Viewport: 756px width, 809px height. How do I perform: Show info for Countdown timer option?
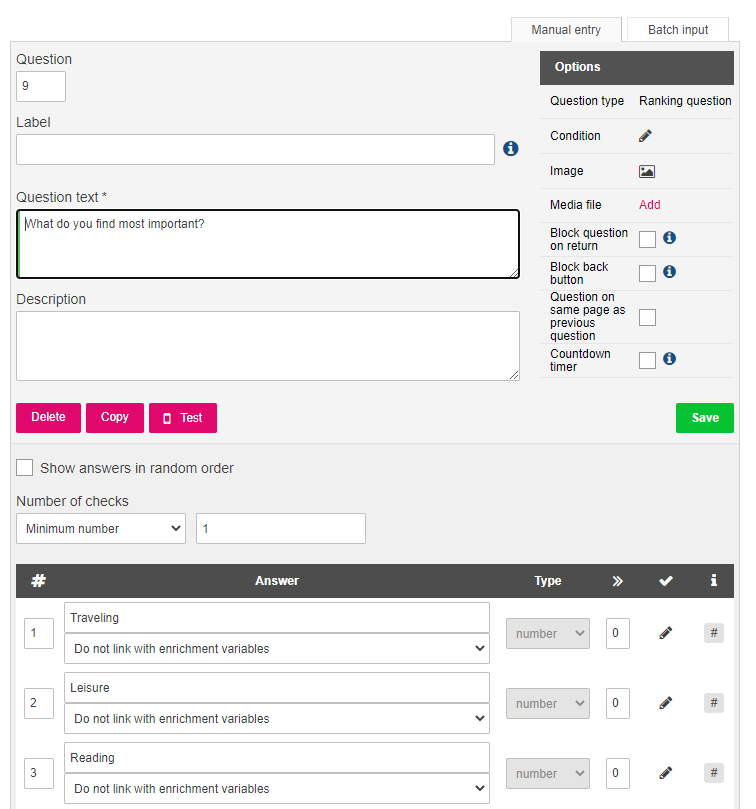pos(669,359)
